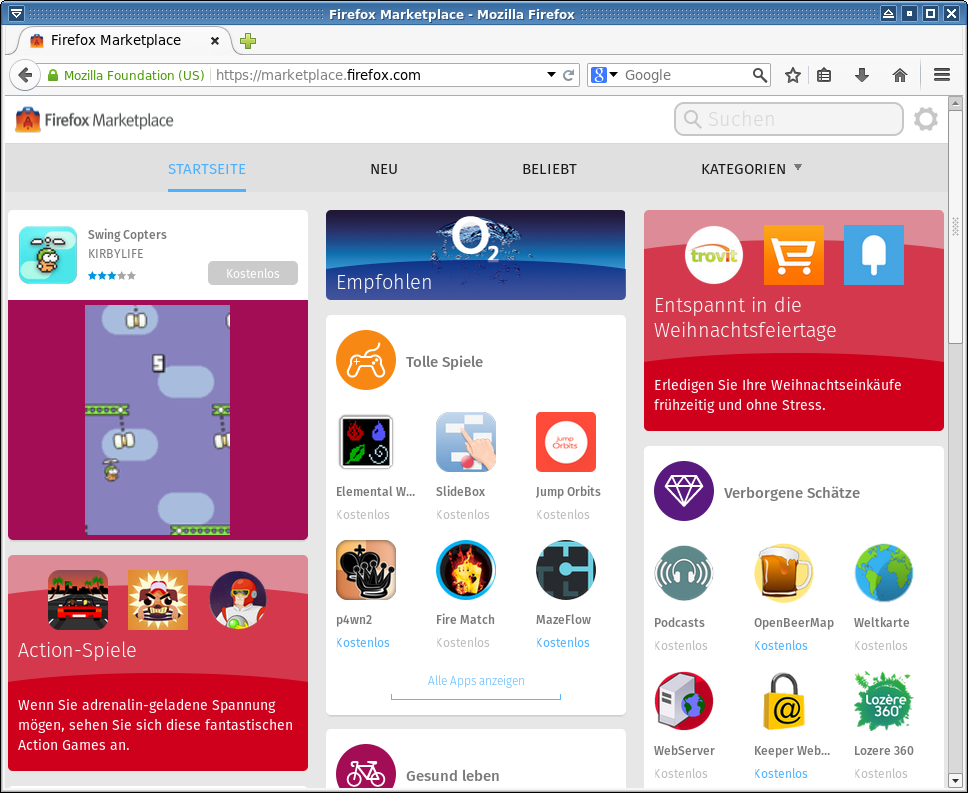Click Kostenlos link under OpenBeerMap
The width and height of the screenshot is (968, 793).
781,646
